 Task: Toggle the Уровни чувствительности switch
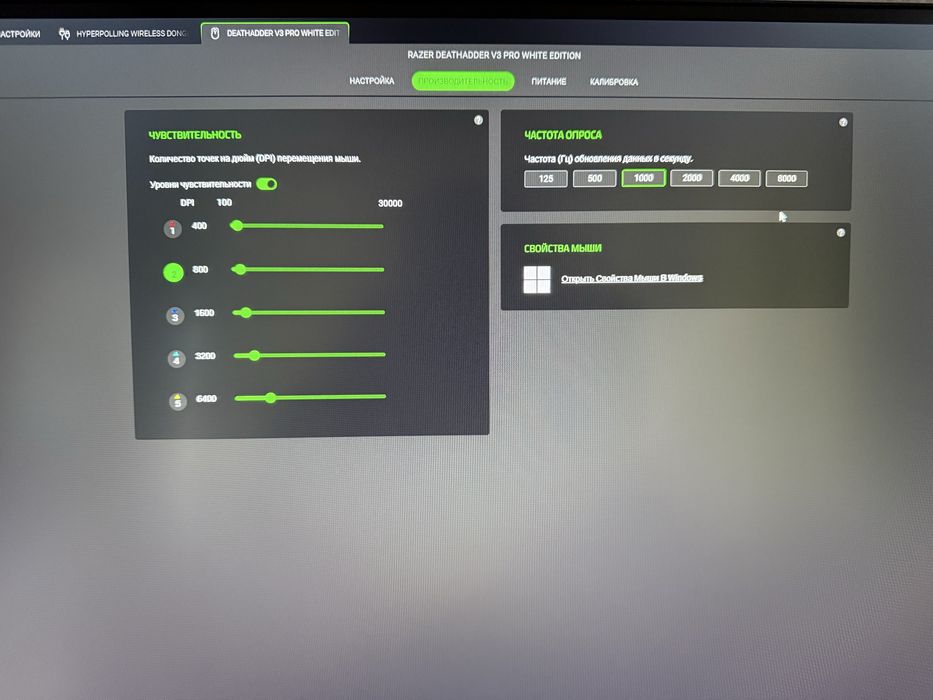[x=267, y=184]
